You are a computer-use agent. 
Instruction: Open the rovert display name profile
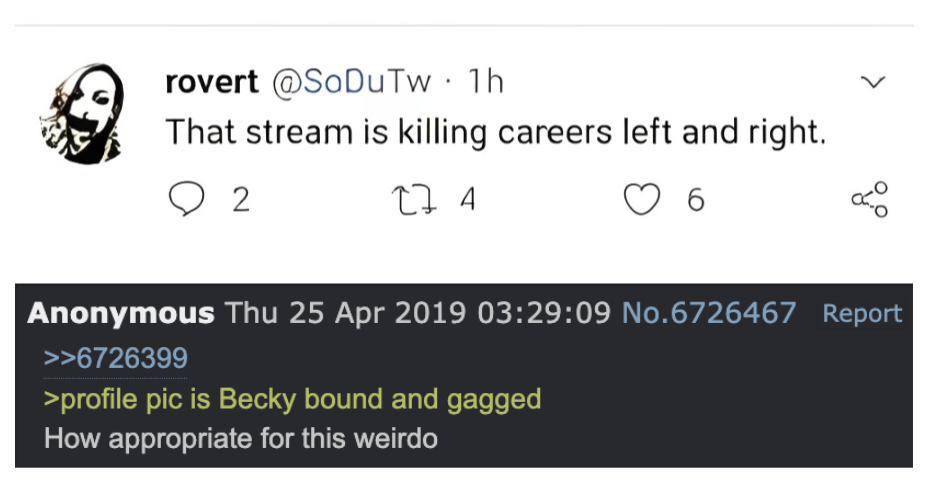click(211, 81)
